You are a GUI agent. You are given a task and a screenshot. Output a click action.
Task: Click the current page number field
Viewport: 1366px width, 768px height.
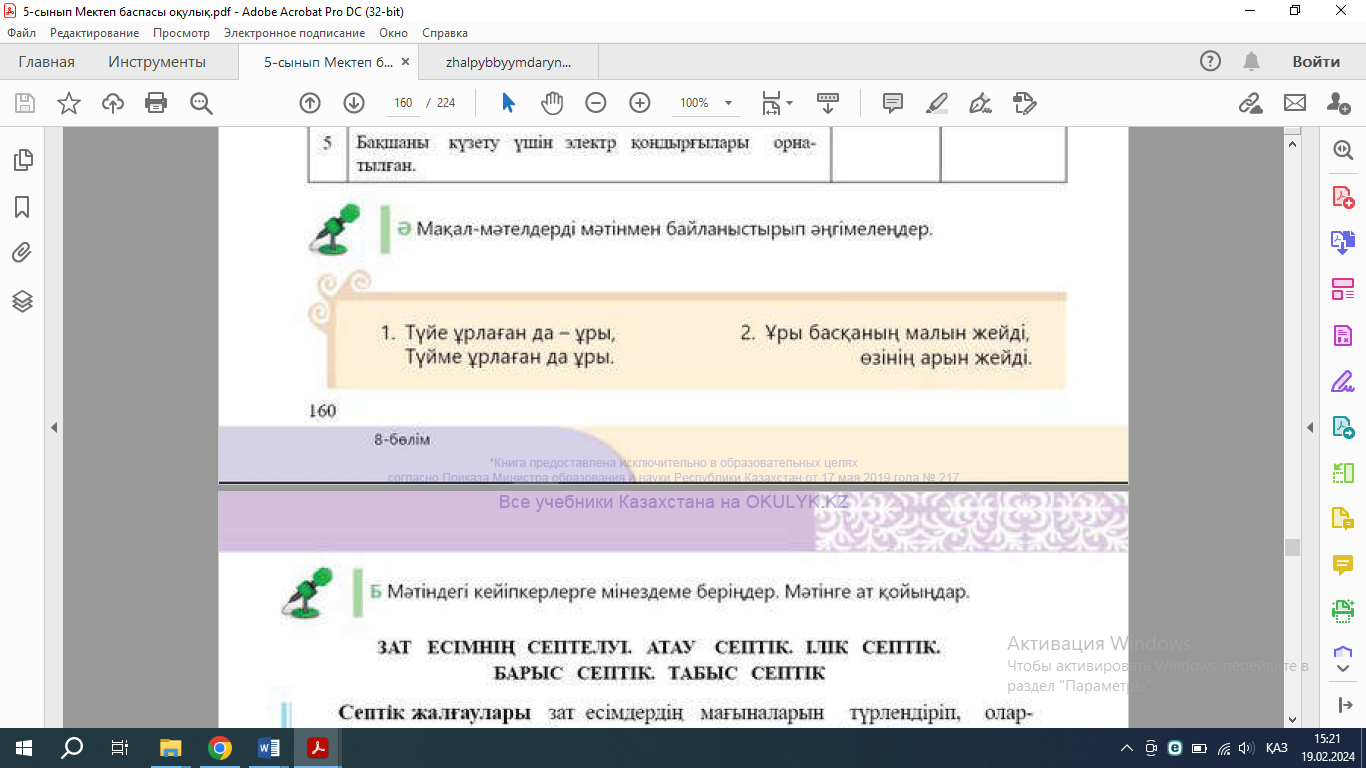tap(404, 103)
